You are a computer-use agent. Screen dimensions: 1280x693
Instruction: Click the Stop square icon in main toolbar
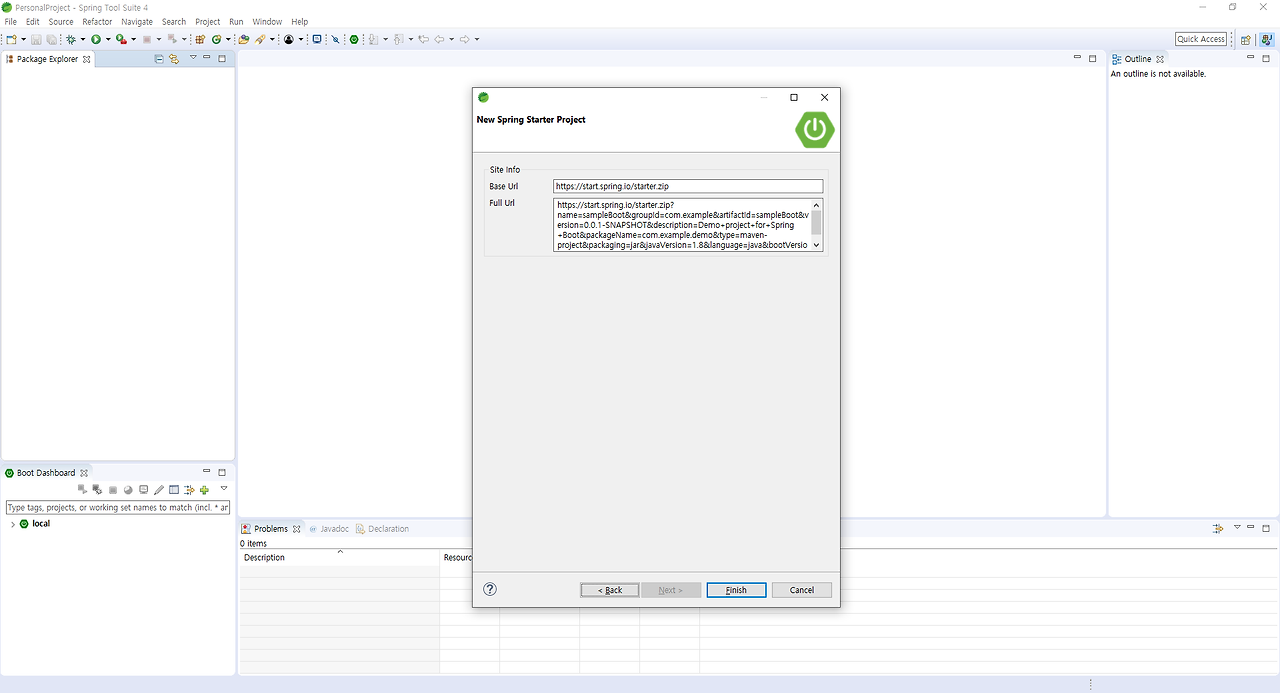147,39
